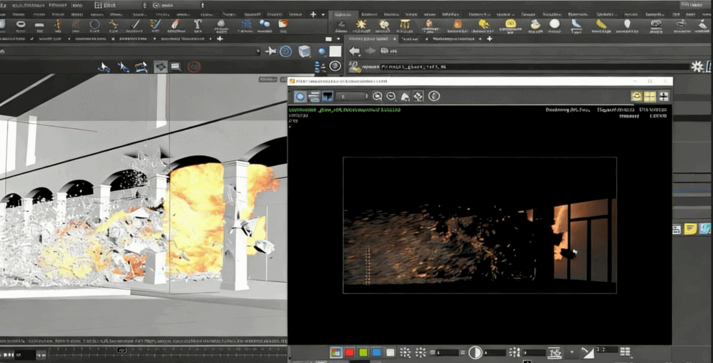Click the yellow sticky note icon
Viewport: 713px width, 363px height.
click(x=691, y=228)
